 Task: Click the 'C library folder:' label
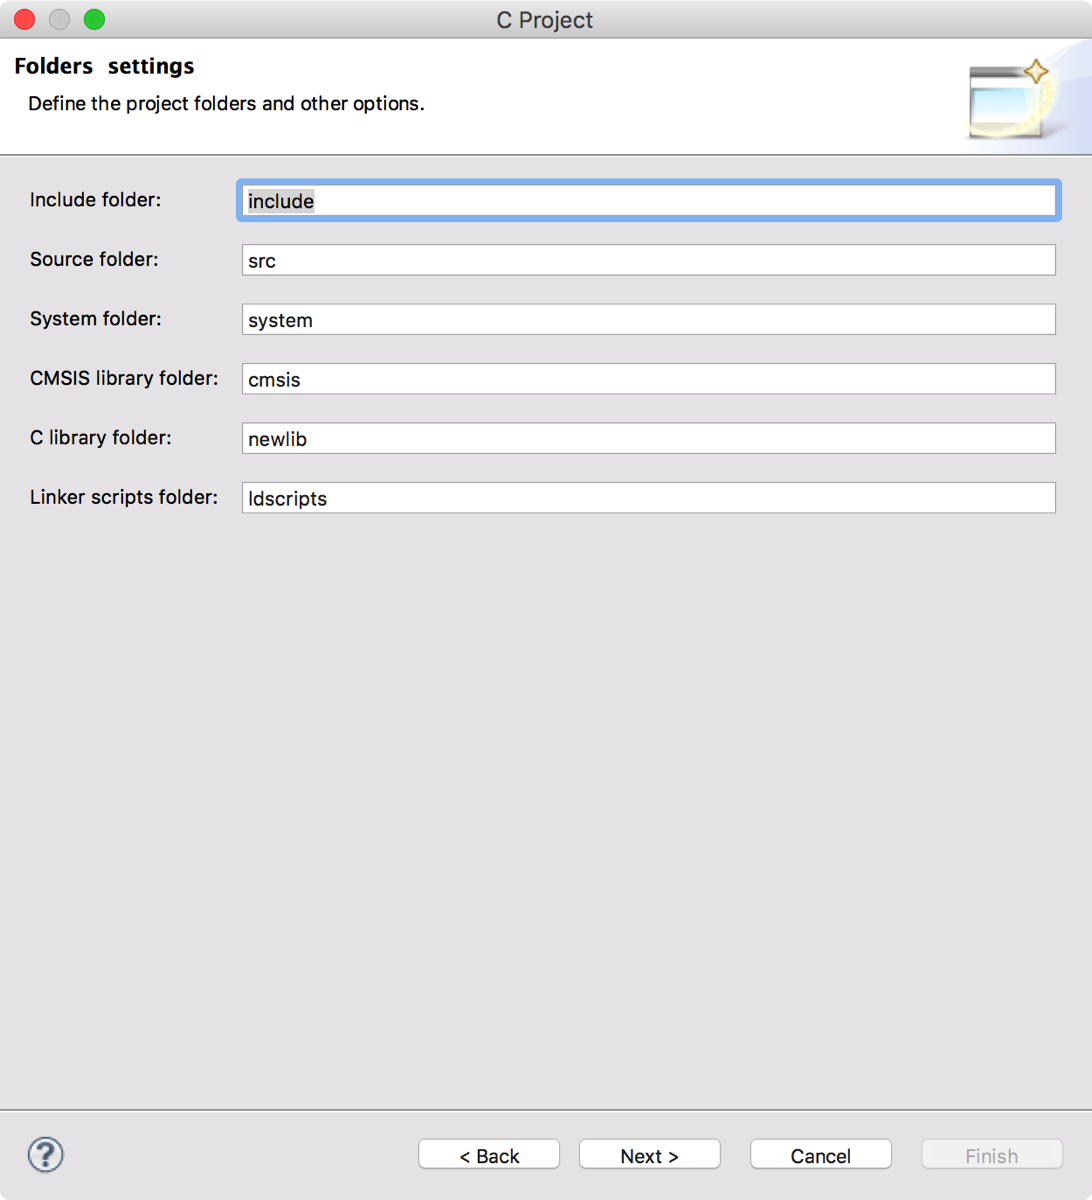pos(100,438)
